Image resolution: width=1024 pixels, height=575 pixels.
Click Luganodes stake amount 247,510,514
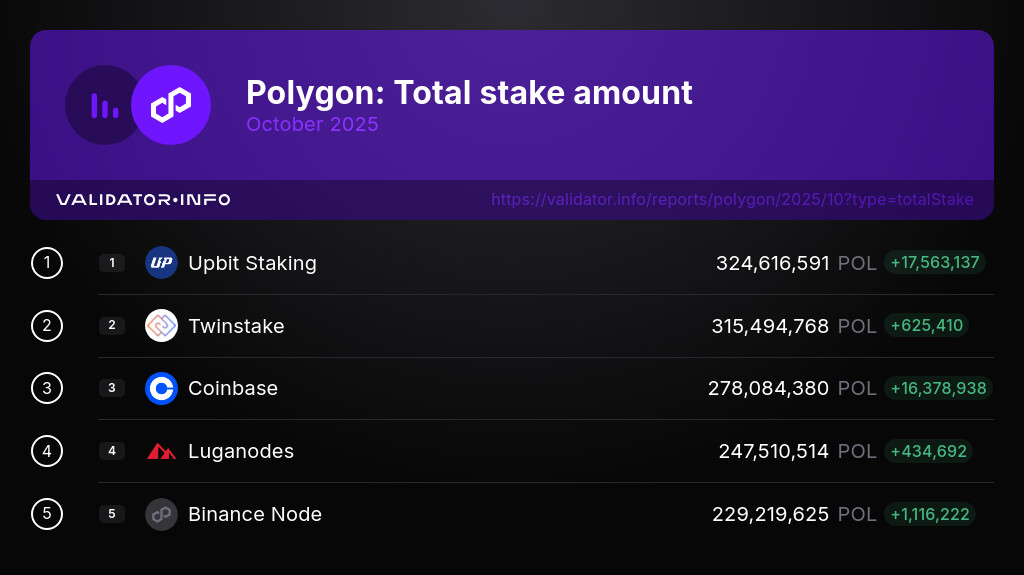[773, 451]
